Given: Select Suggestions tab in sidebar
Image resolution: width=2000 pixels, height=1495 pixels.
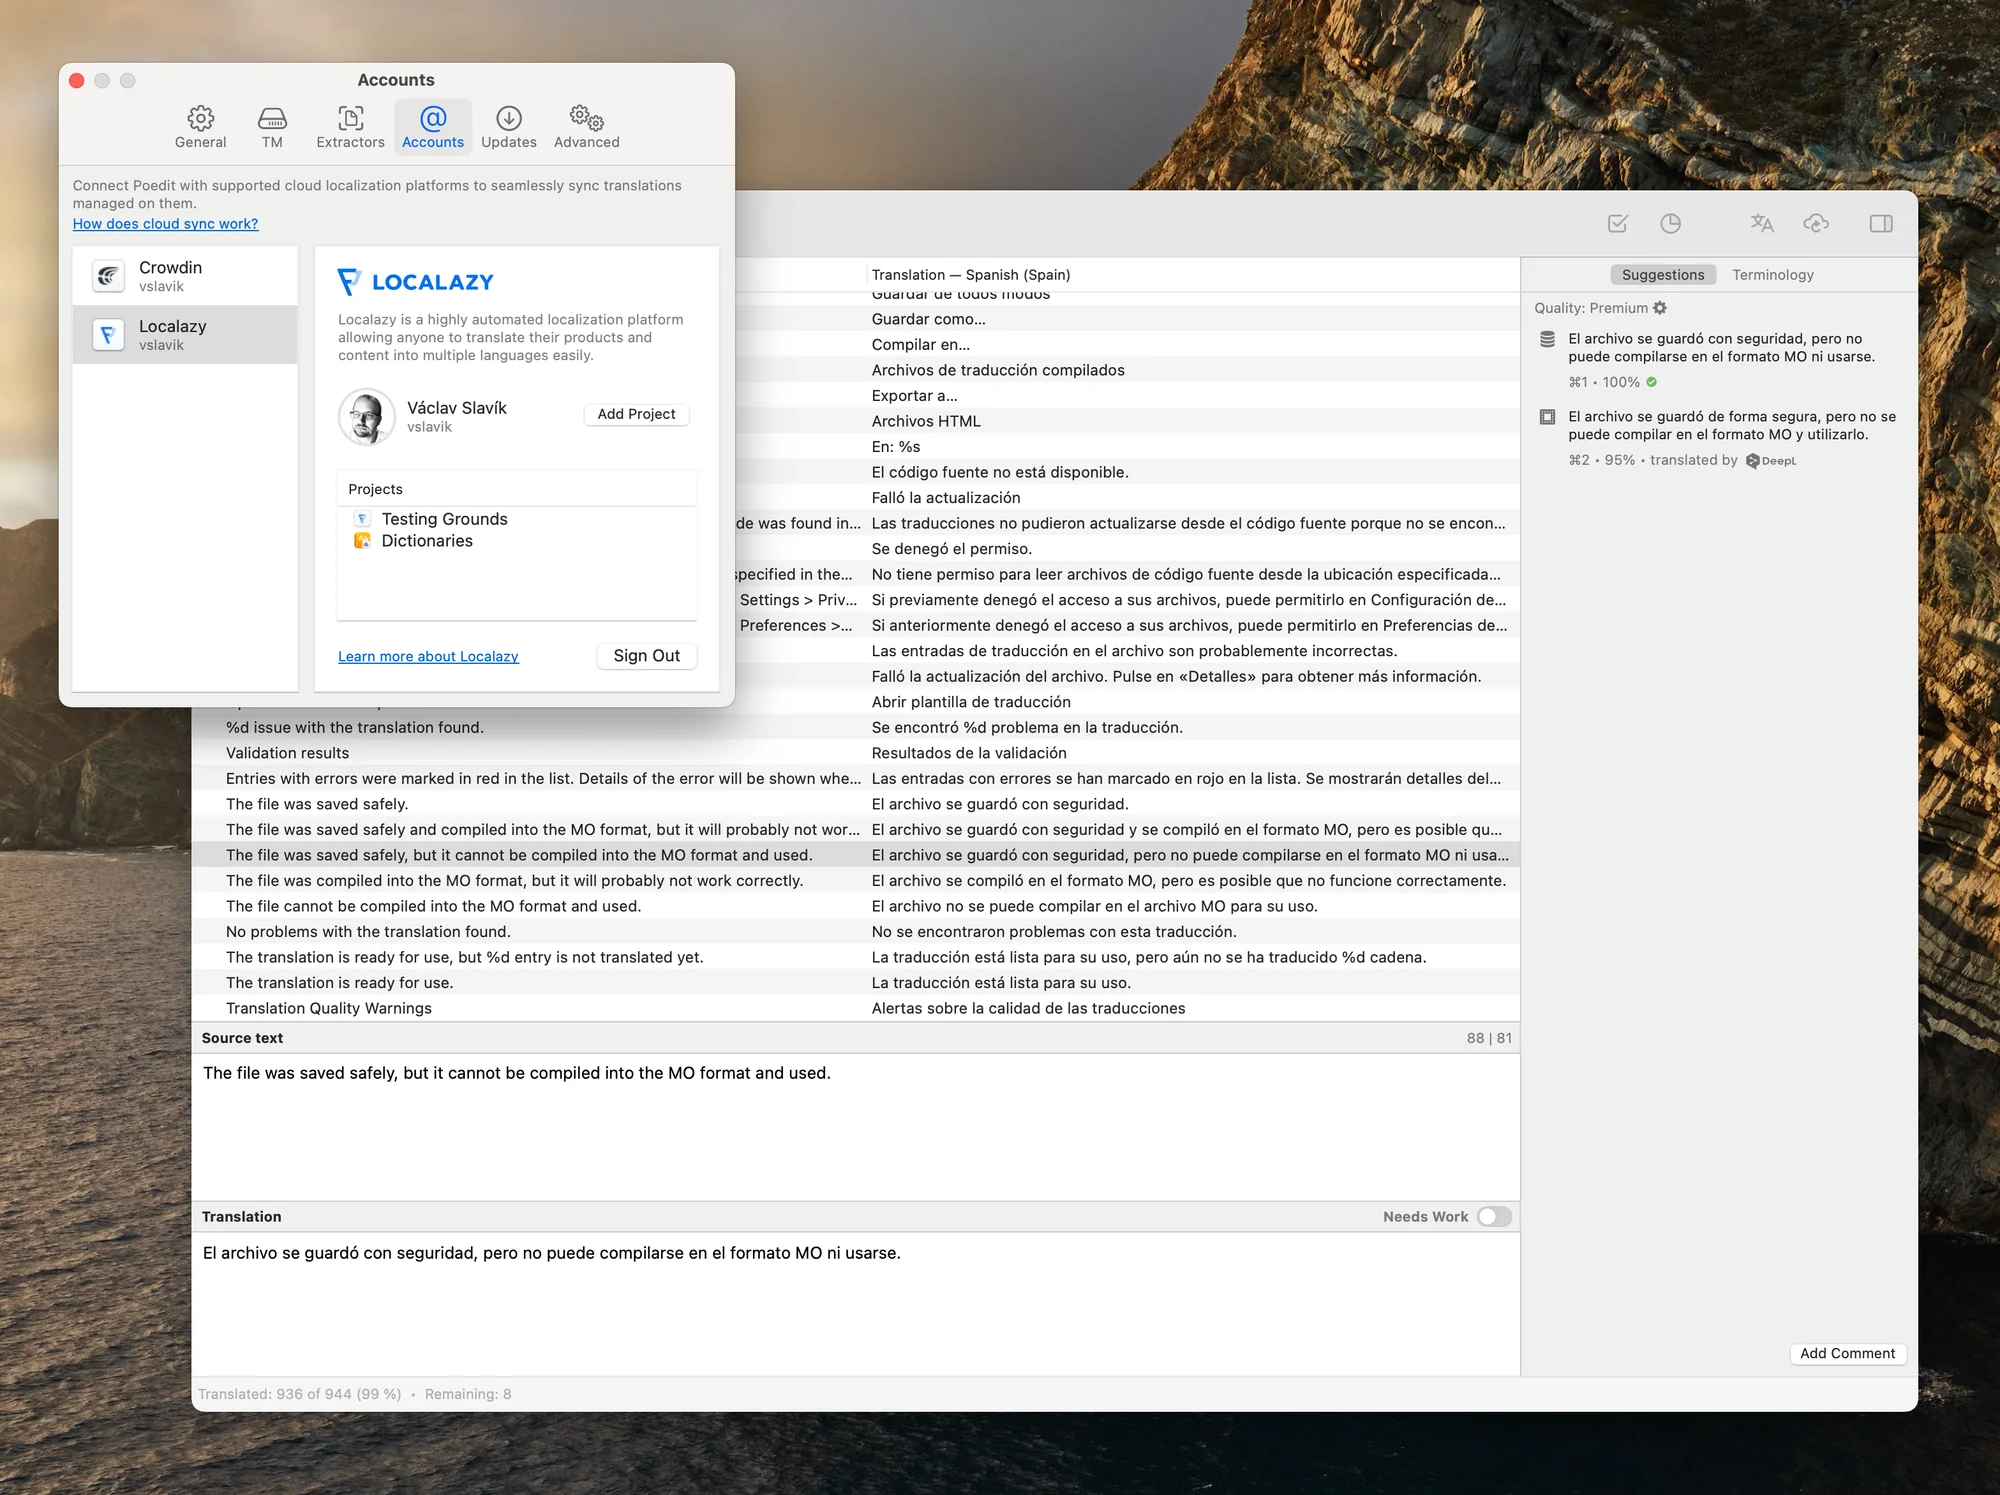Looking at the screenshot, I should pyautogui.click(x=1662, y=275).
